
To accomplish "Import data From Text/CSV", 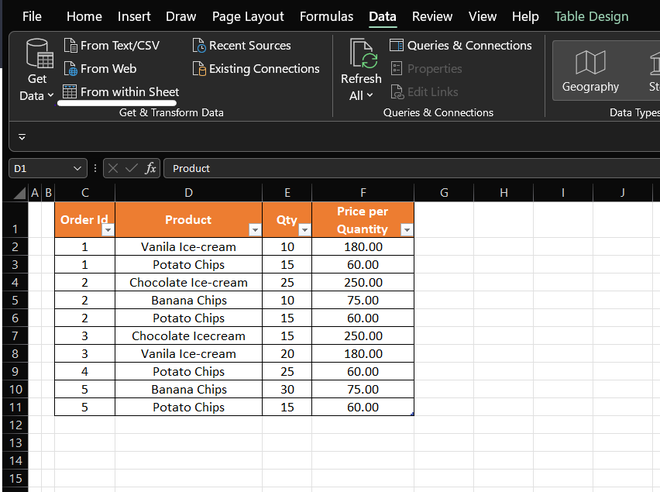I will 112,45.
